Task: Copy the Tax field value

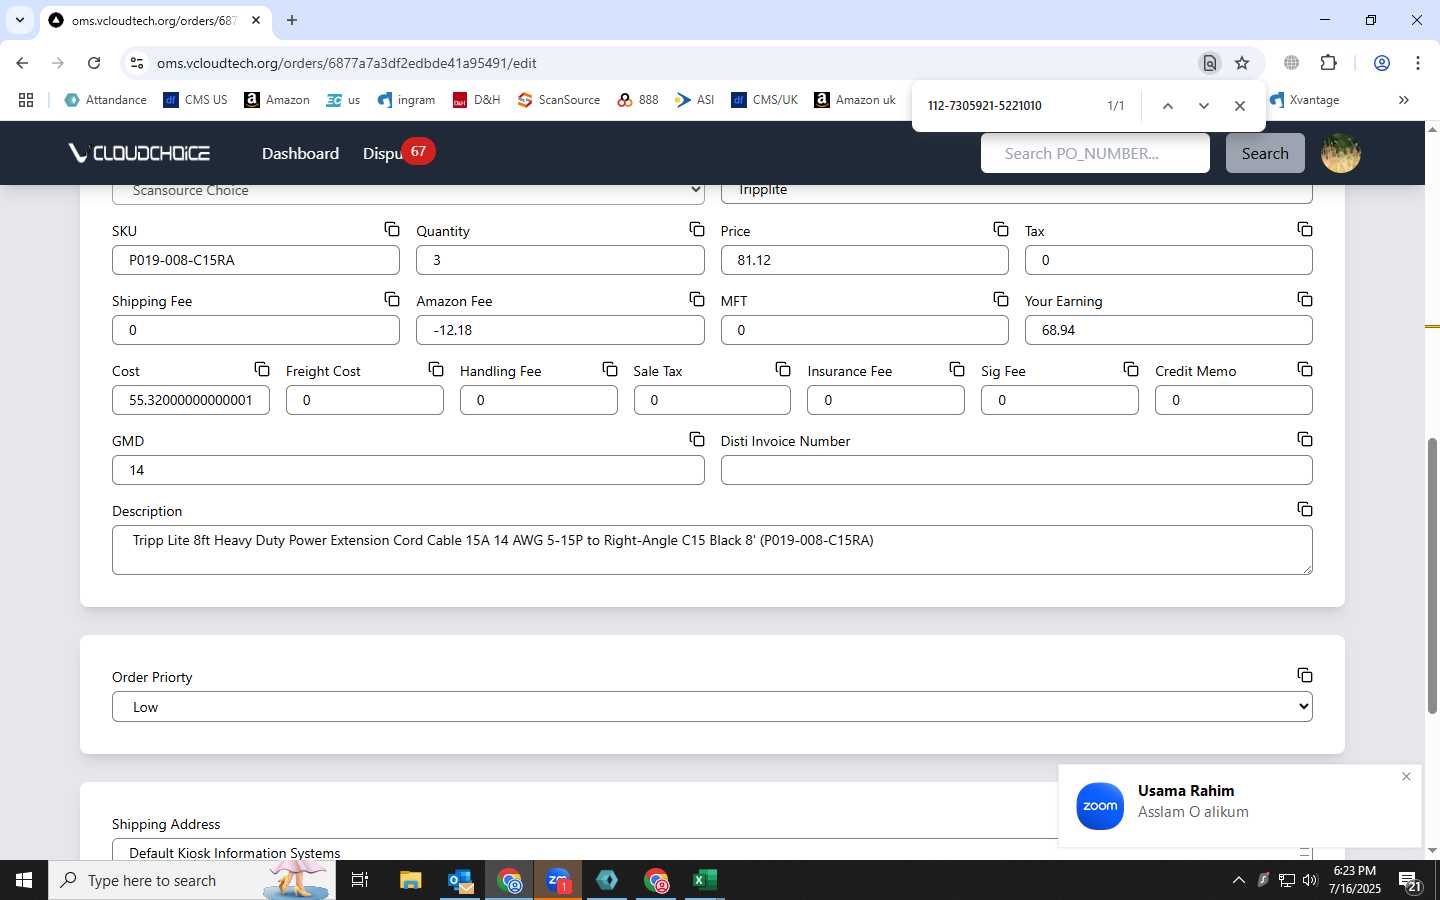Action: [1305, 230]
